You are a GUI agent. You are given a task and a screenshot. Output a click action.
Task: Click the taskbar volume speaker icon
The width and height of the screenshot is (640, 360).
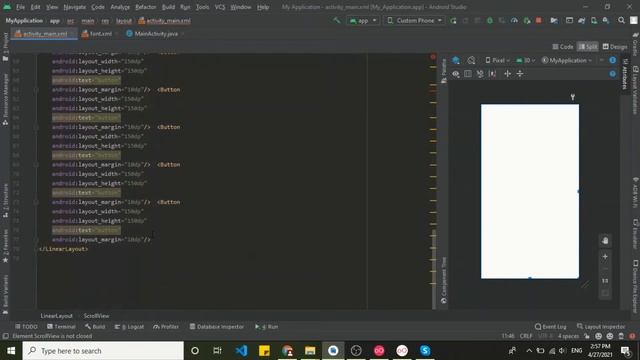(x=562, y=351)
